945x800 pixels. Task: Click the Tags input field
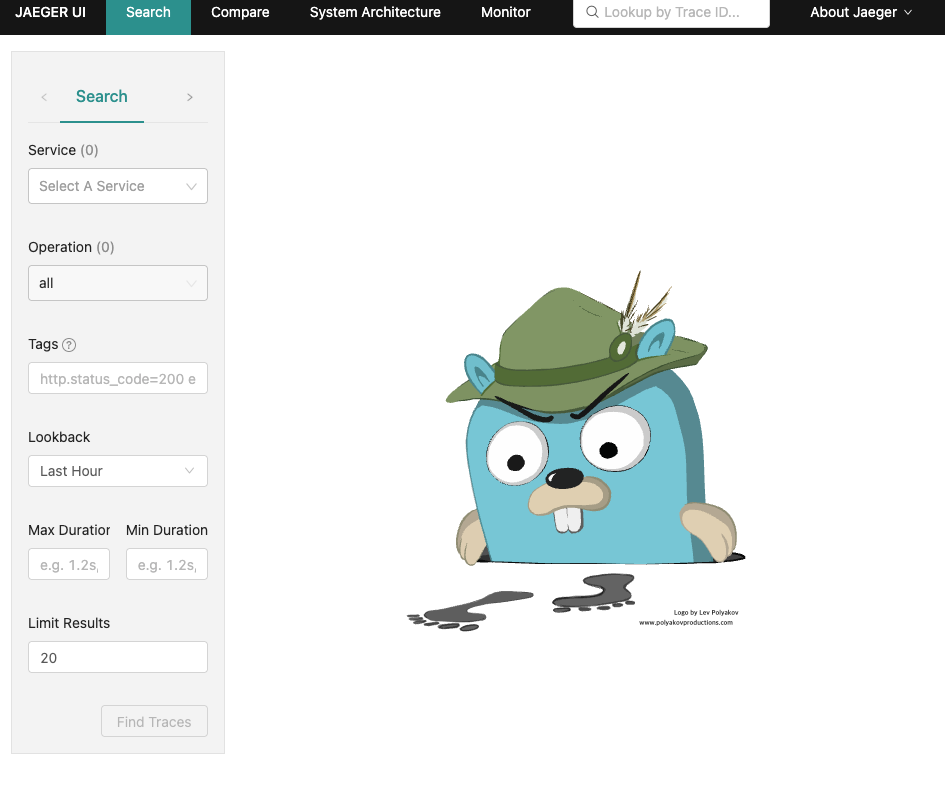(x=118, y=378)
